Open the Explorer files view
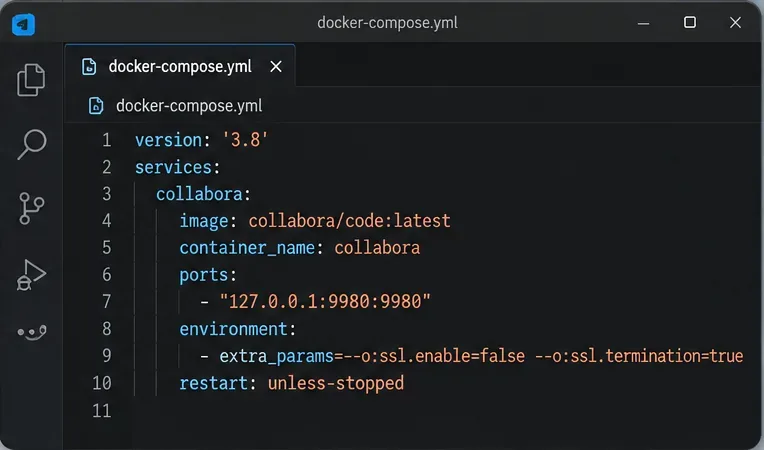Image resolution: width=764 pixels, height=450 pixels. pyautogui.click(x=31, y=79)
